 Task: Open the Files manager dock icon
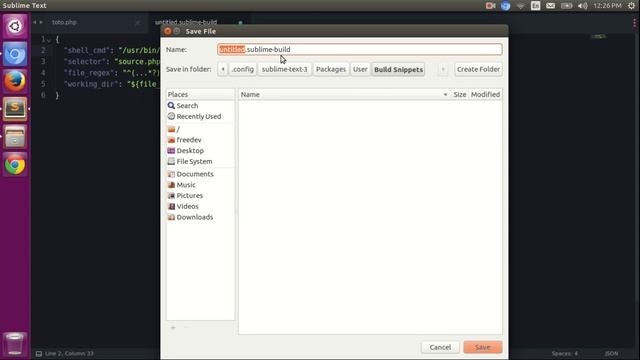tap(15, 137)
